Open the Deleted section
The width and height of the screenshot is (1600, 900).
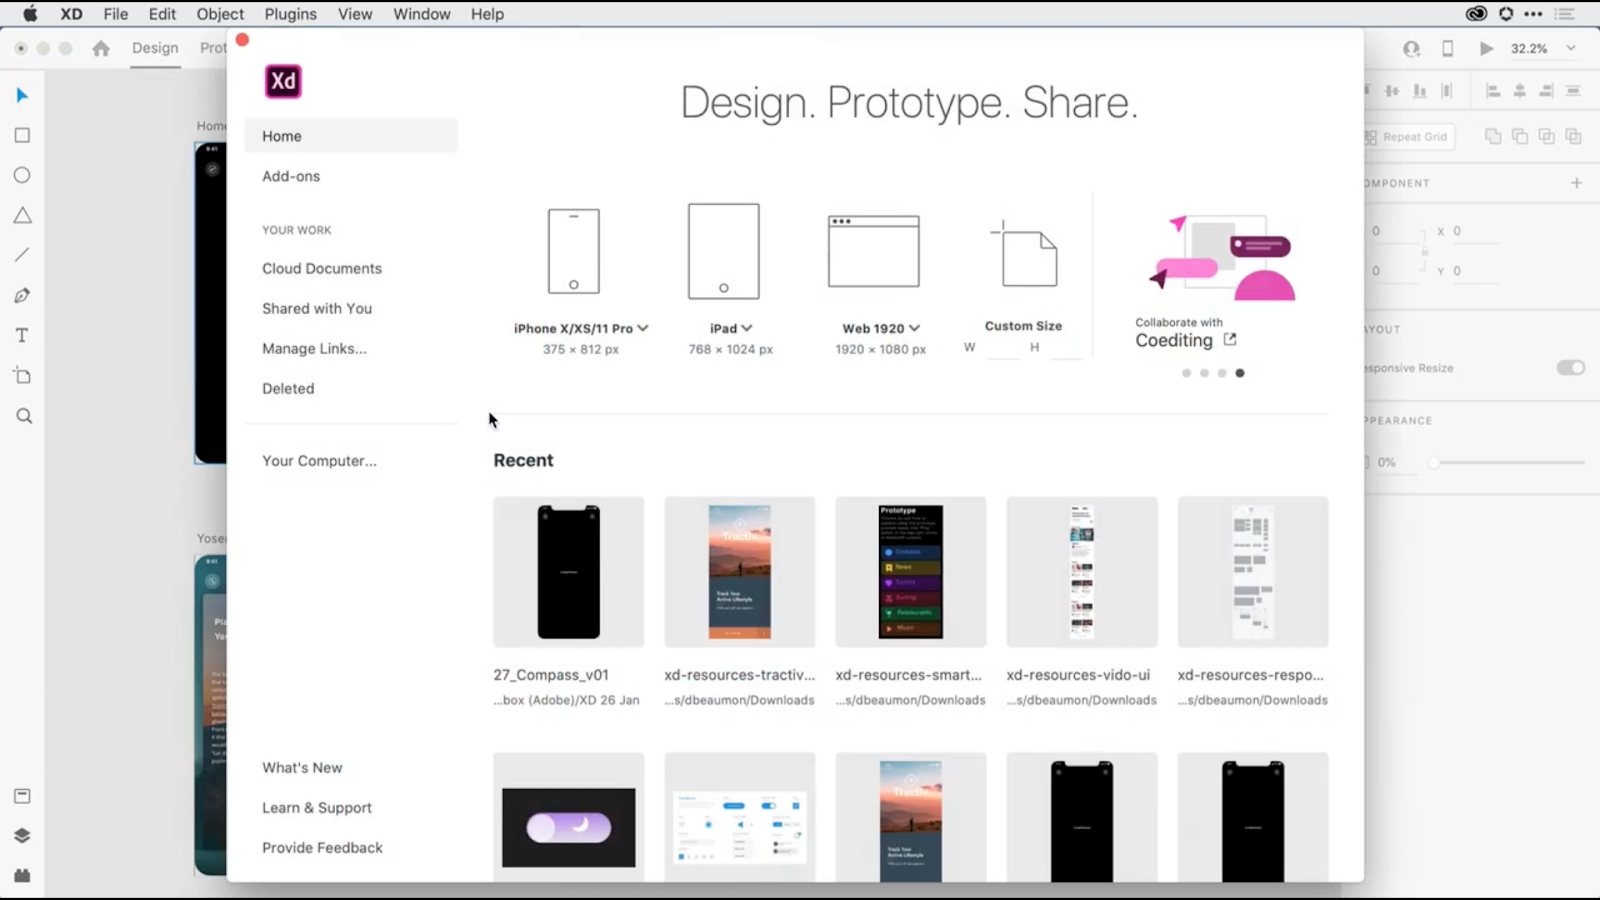[288, 388]
